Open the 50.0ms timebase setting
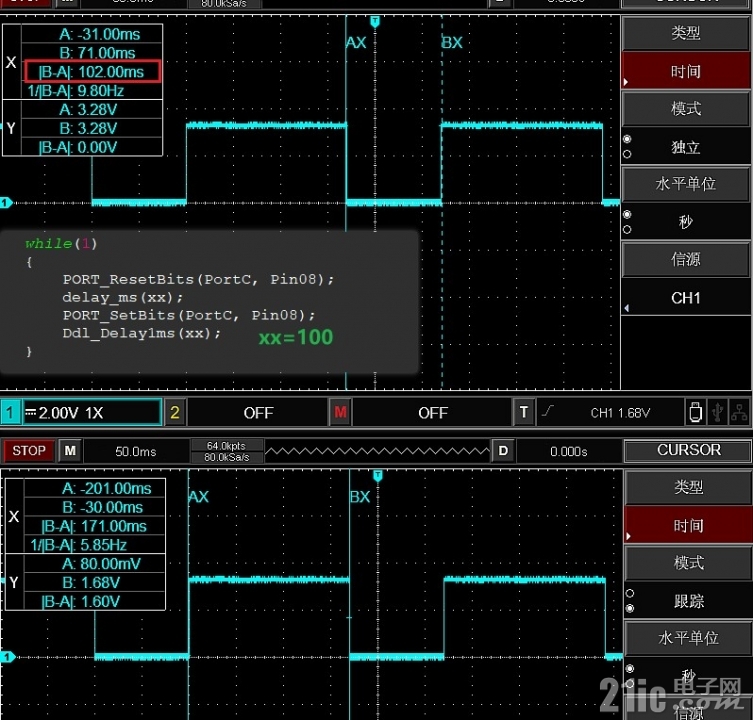Image resolution: width=753 pixels, height=720 pixels. 135,451
